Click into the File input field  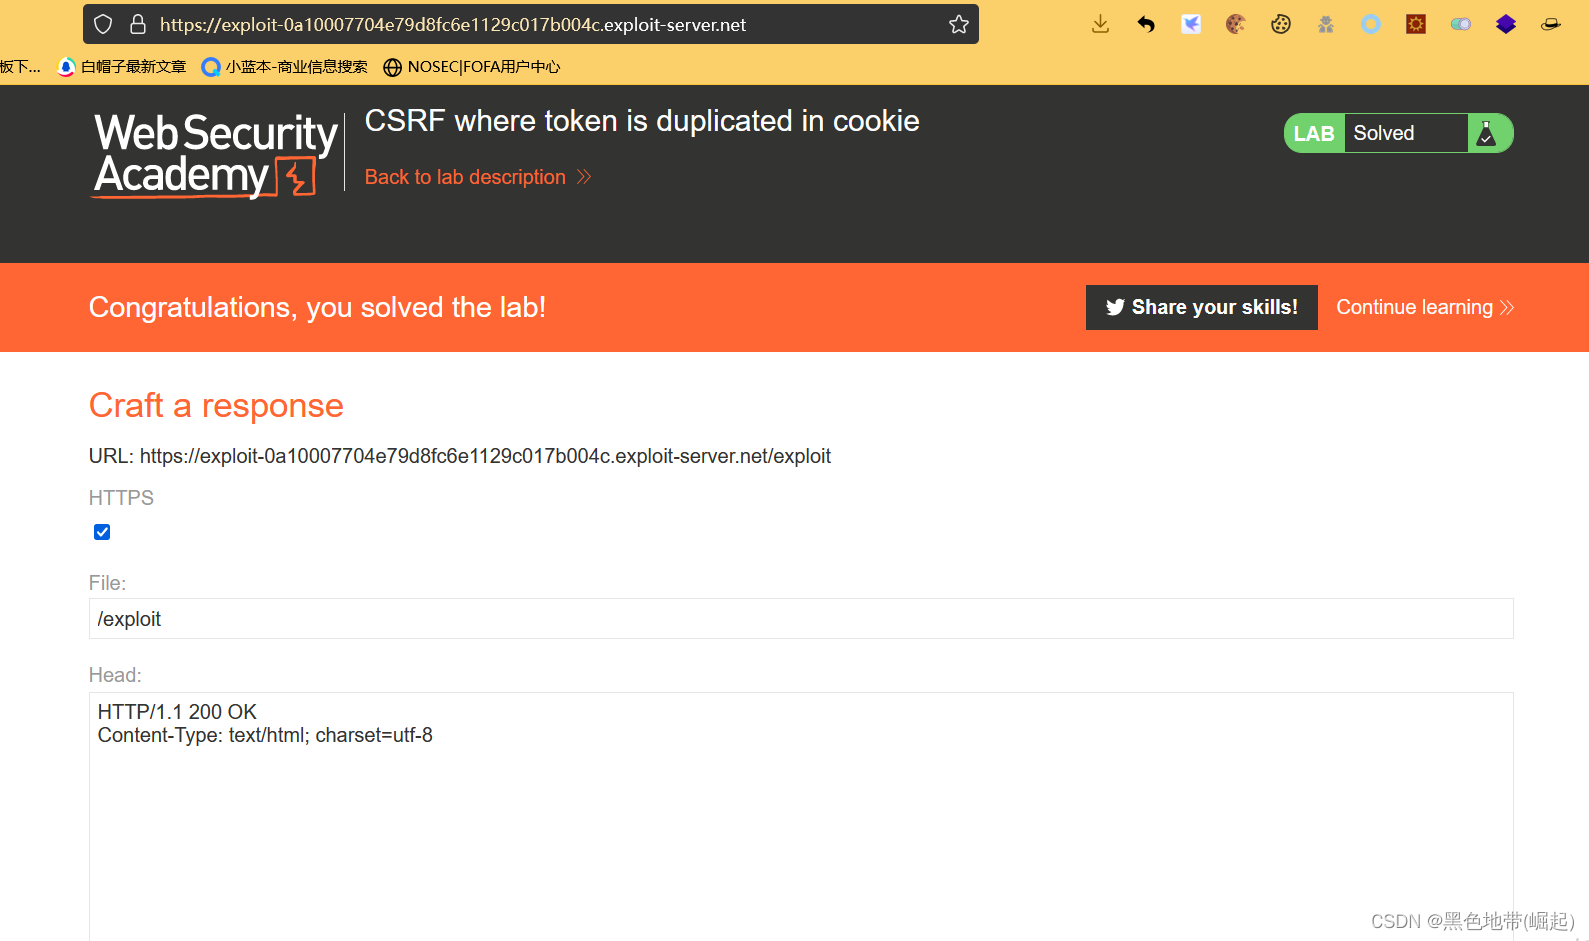pos(800,619)
